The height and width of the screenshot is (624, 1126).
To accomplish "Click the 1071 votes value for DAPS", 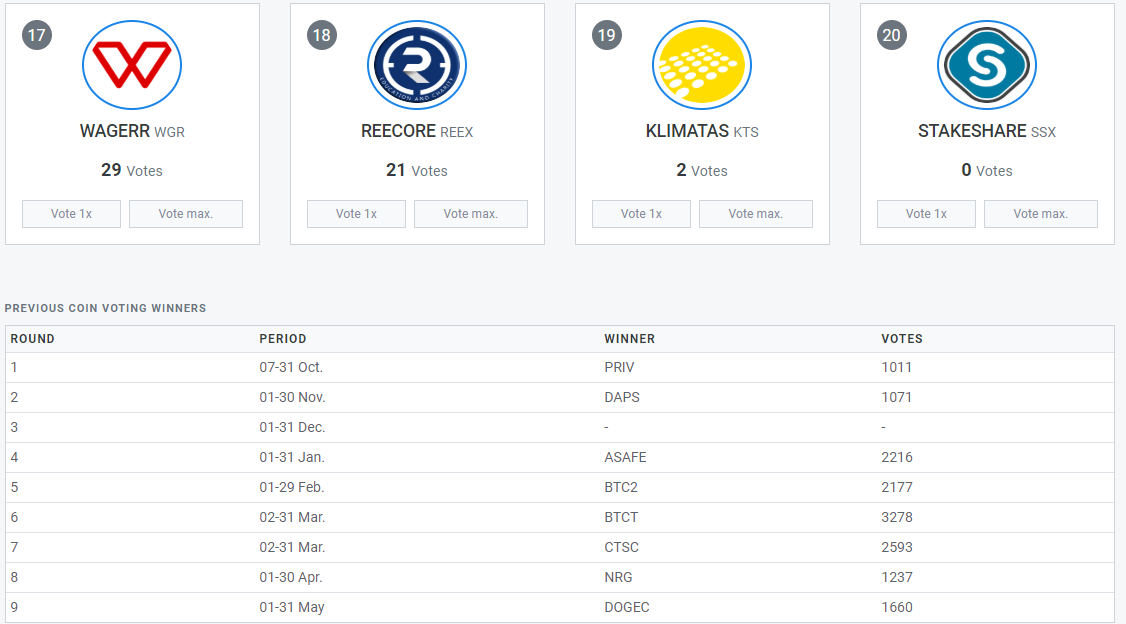I will (896, 398).
